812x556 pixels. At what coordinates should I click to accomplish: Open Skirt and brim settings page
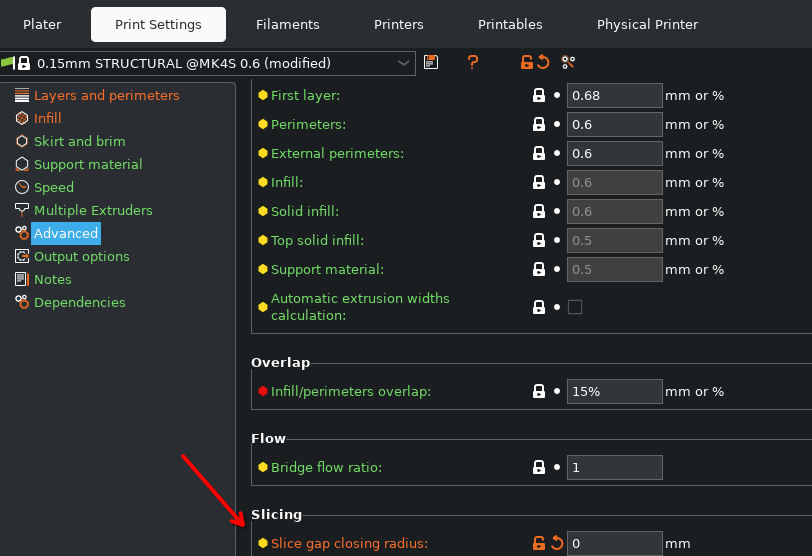point(80,141)
